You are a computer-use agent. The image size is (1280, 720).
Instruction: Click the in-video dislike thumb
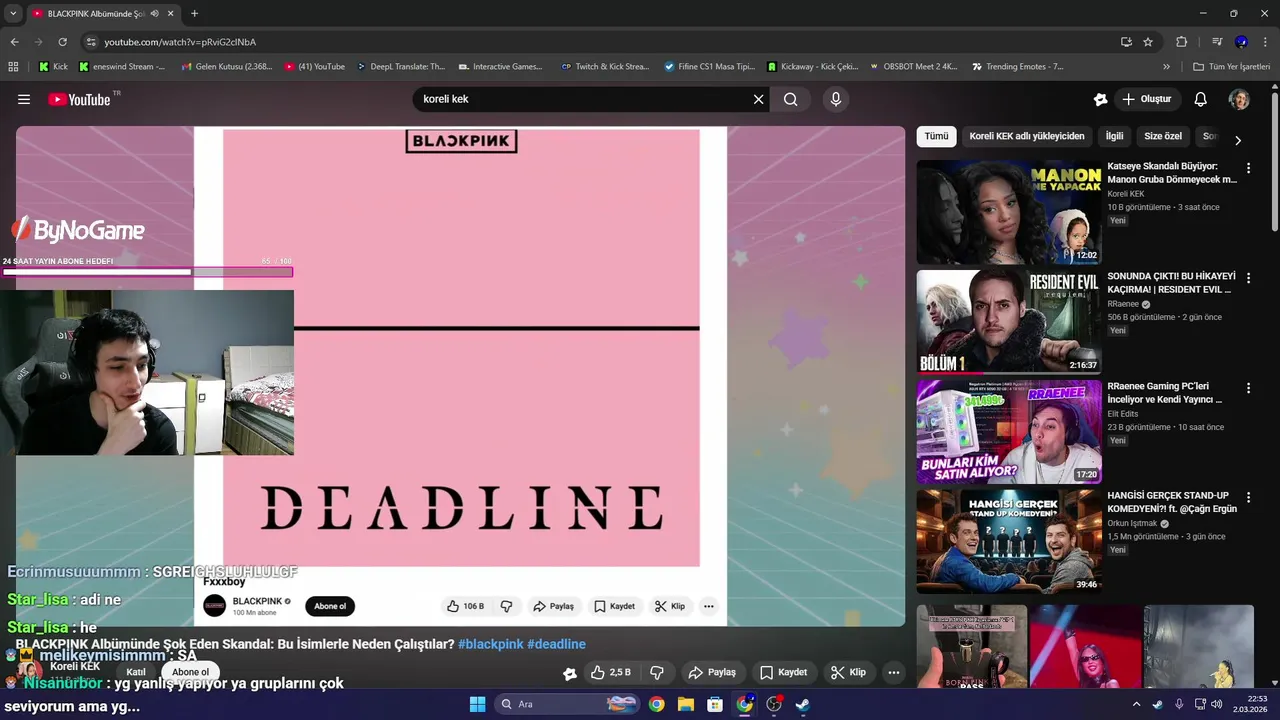click(x=506, y=606)
